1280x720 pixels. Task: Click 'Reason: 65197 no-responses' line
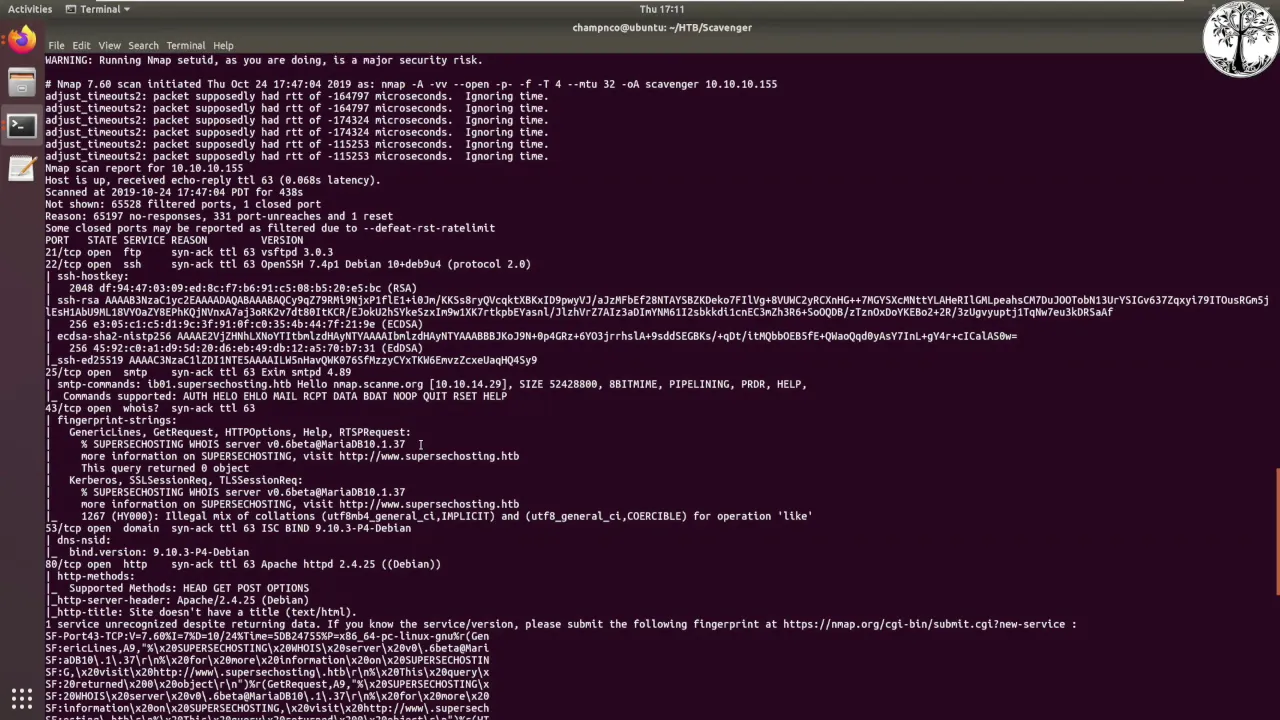click(x=219, y=216)
